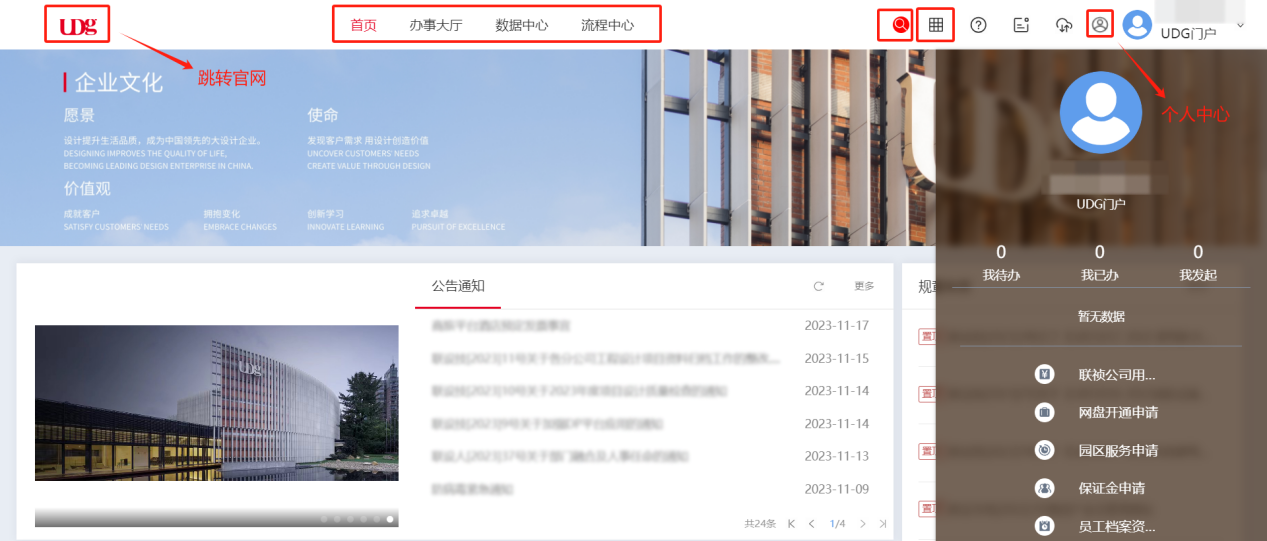The width and height of the screenshot is (1267, 541).
Task: Click 更多 in announcements panel
Action: 864,286
